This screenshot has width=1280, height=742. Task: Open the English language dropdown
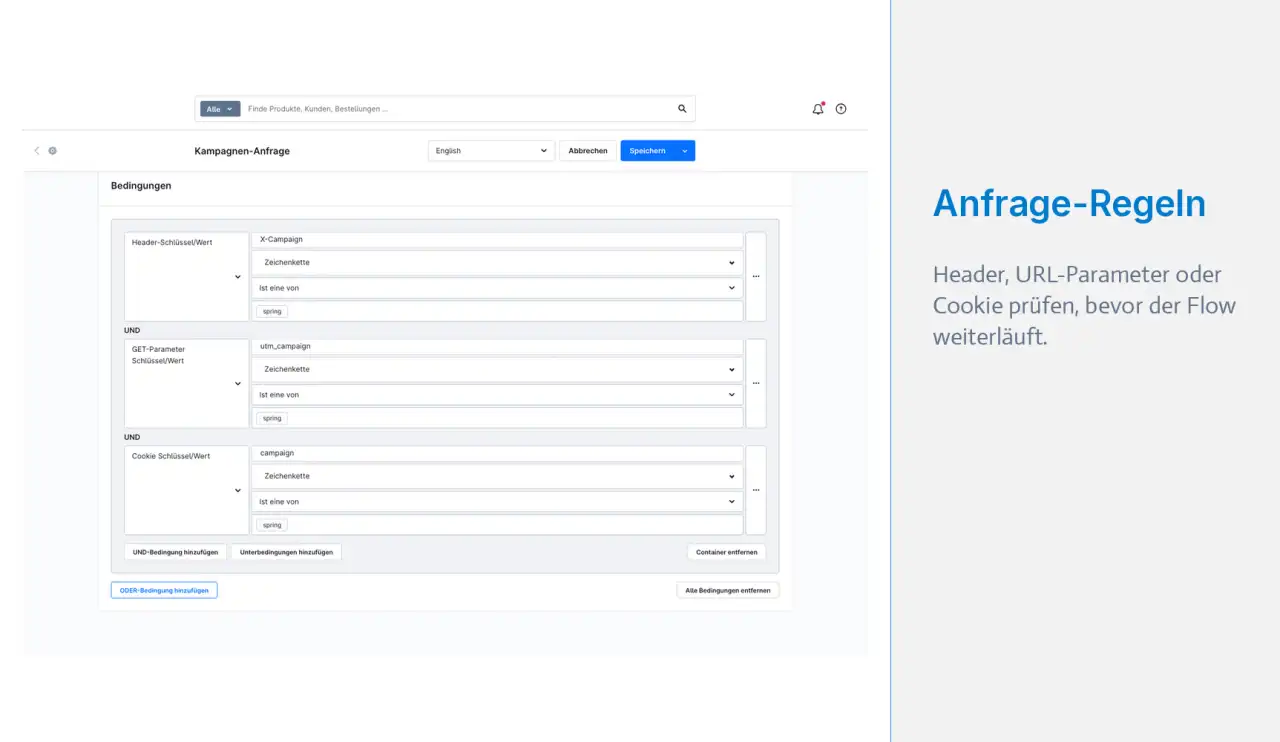pyautogui.click(x=491, y=151)
